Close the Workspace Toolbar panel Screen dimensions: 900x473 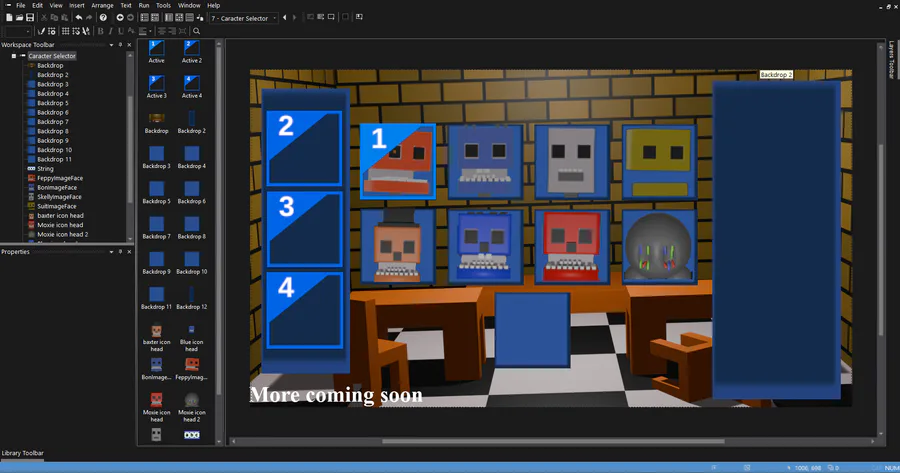(129, 45)
